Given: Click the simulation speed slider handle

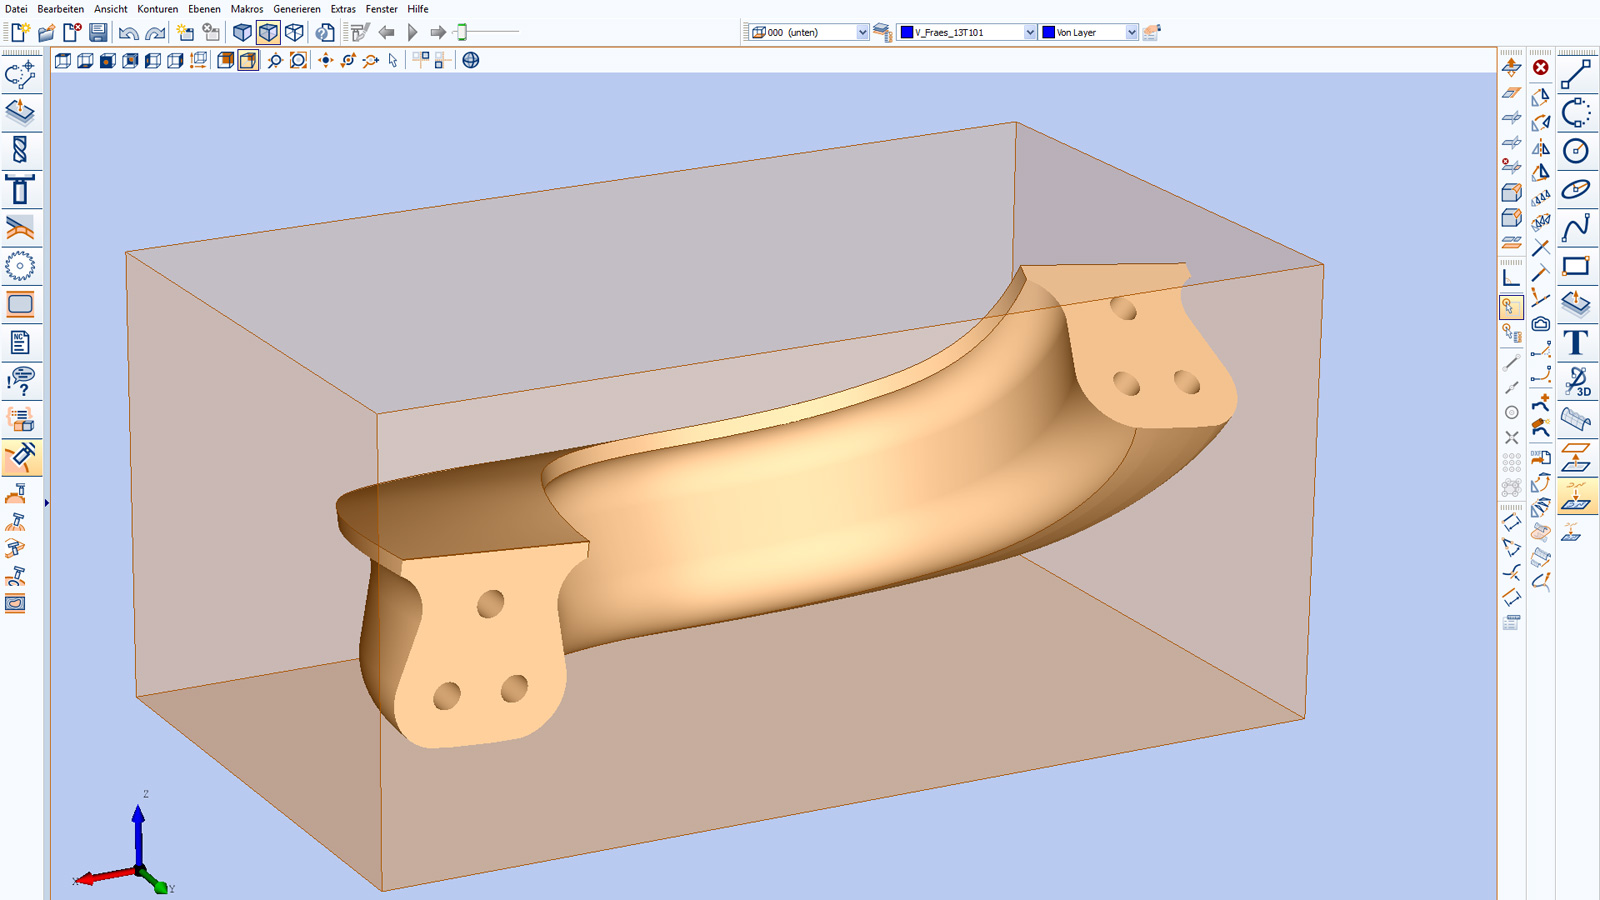Looking at the screenshot, I should tap(462, 33).
